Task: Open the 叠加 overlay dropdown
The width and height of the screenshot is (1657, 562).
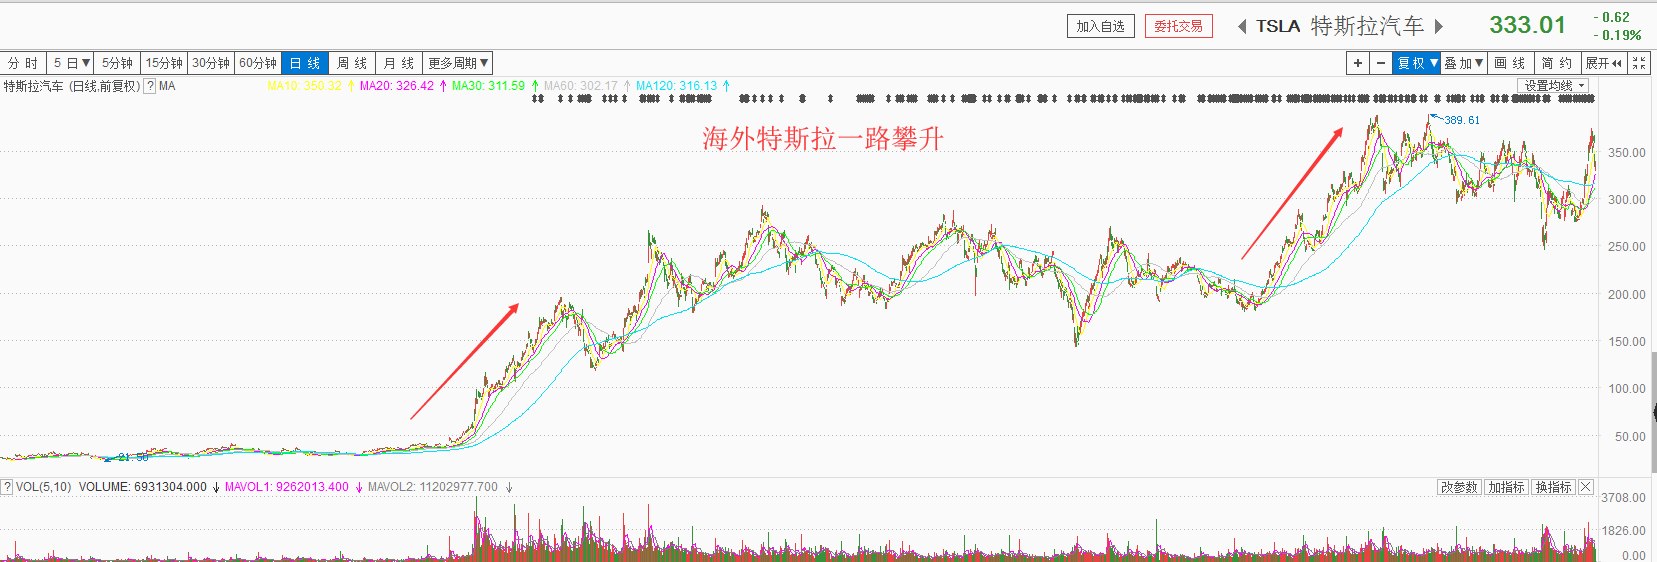Action: pyautogui.click(x=1464, y=63)
